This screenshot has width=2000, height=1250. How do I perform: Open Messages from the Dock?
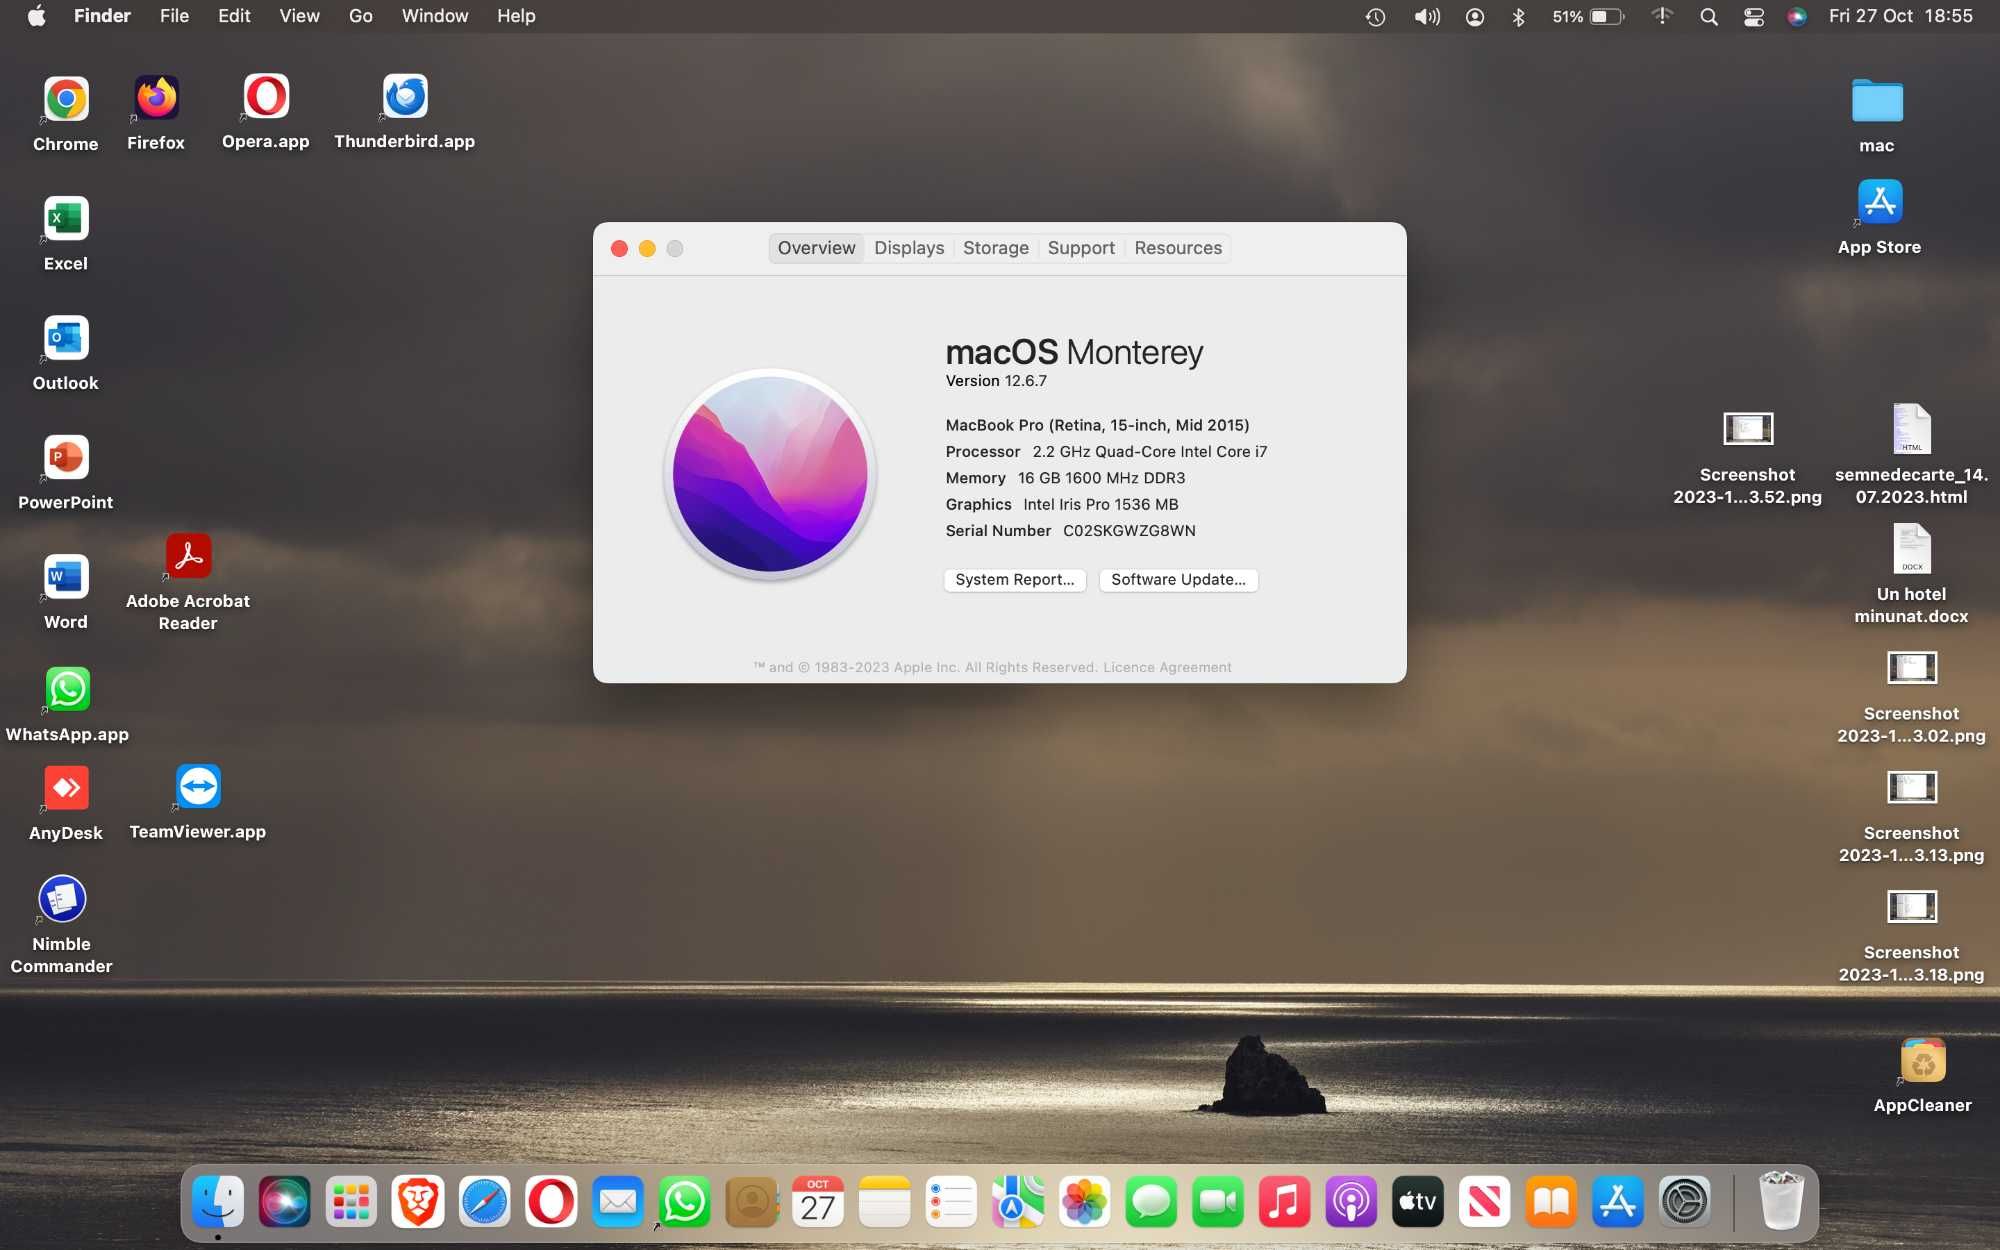coord(1151,1201)
